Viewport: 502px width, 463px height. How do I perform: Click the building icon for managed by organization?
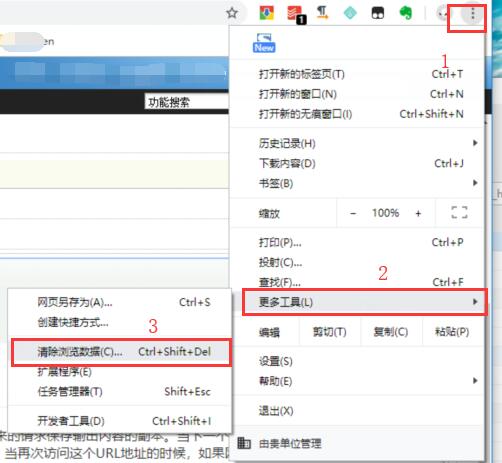(244, 443)
